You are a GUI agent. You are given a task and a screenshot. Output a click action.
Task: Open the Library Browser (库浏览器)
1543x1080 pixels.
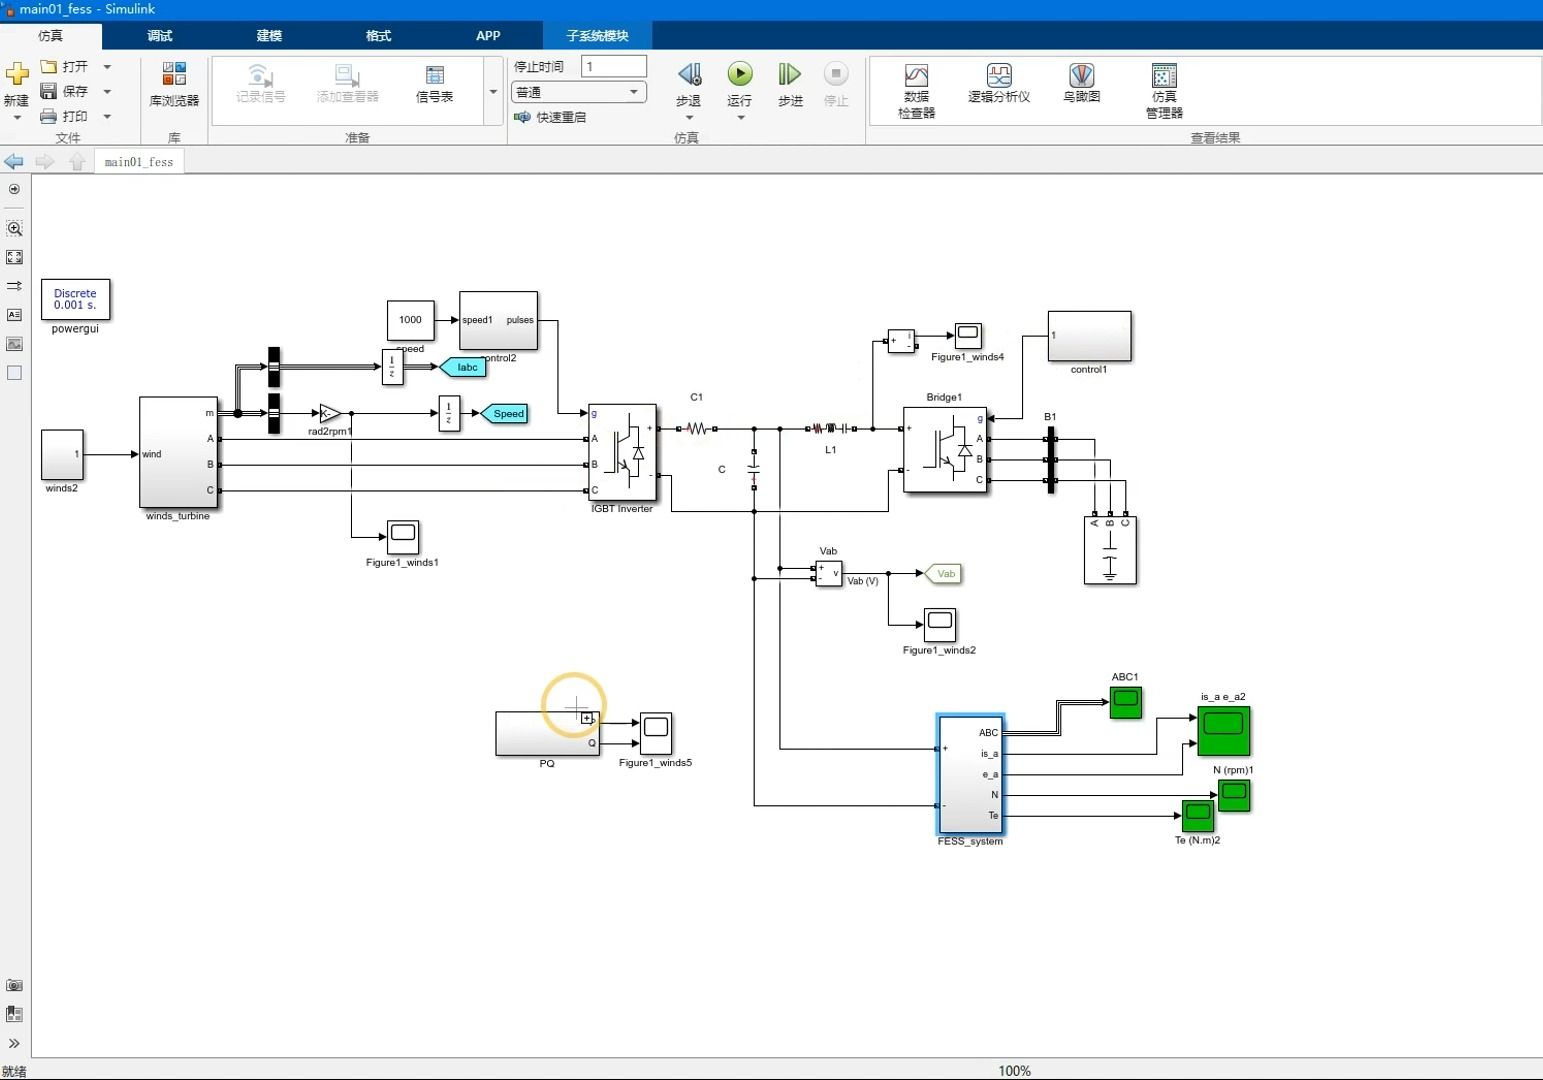click(x=174, y=85)
